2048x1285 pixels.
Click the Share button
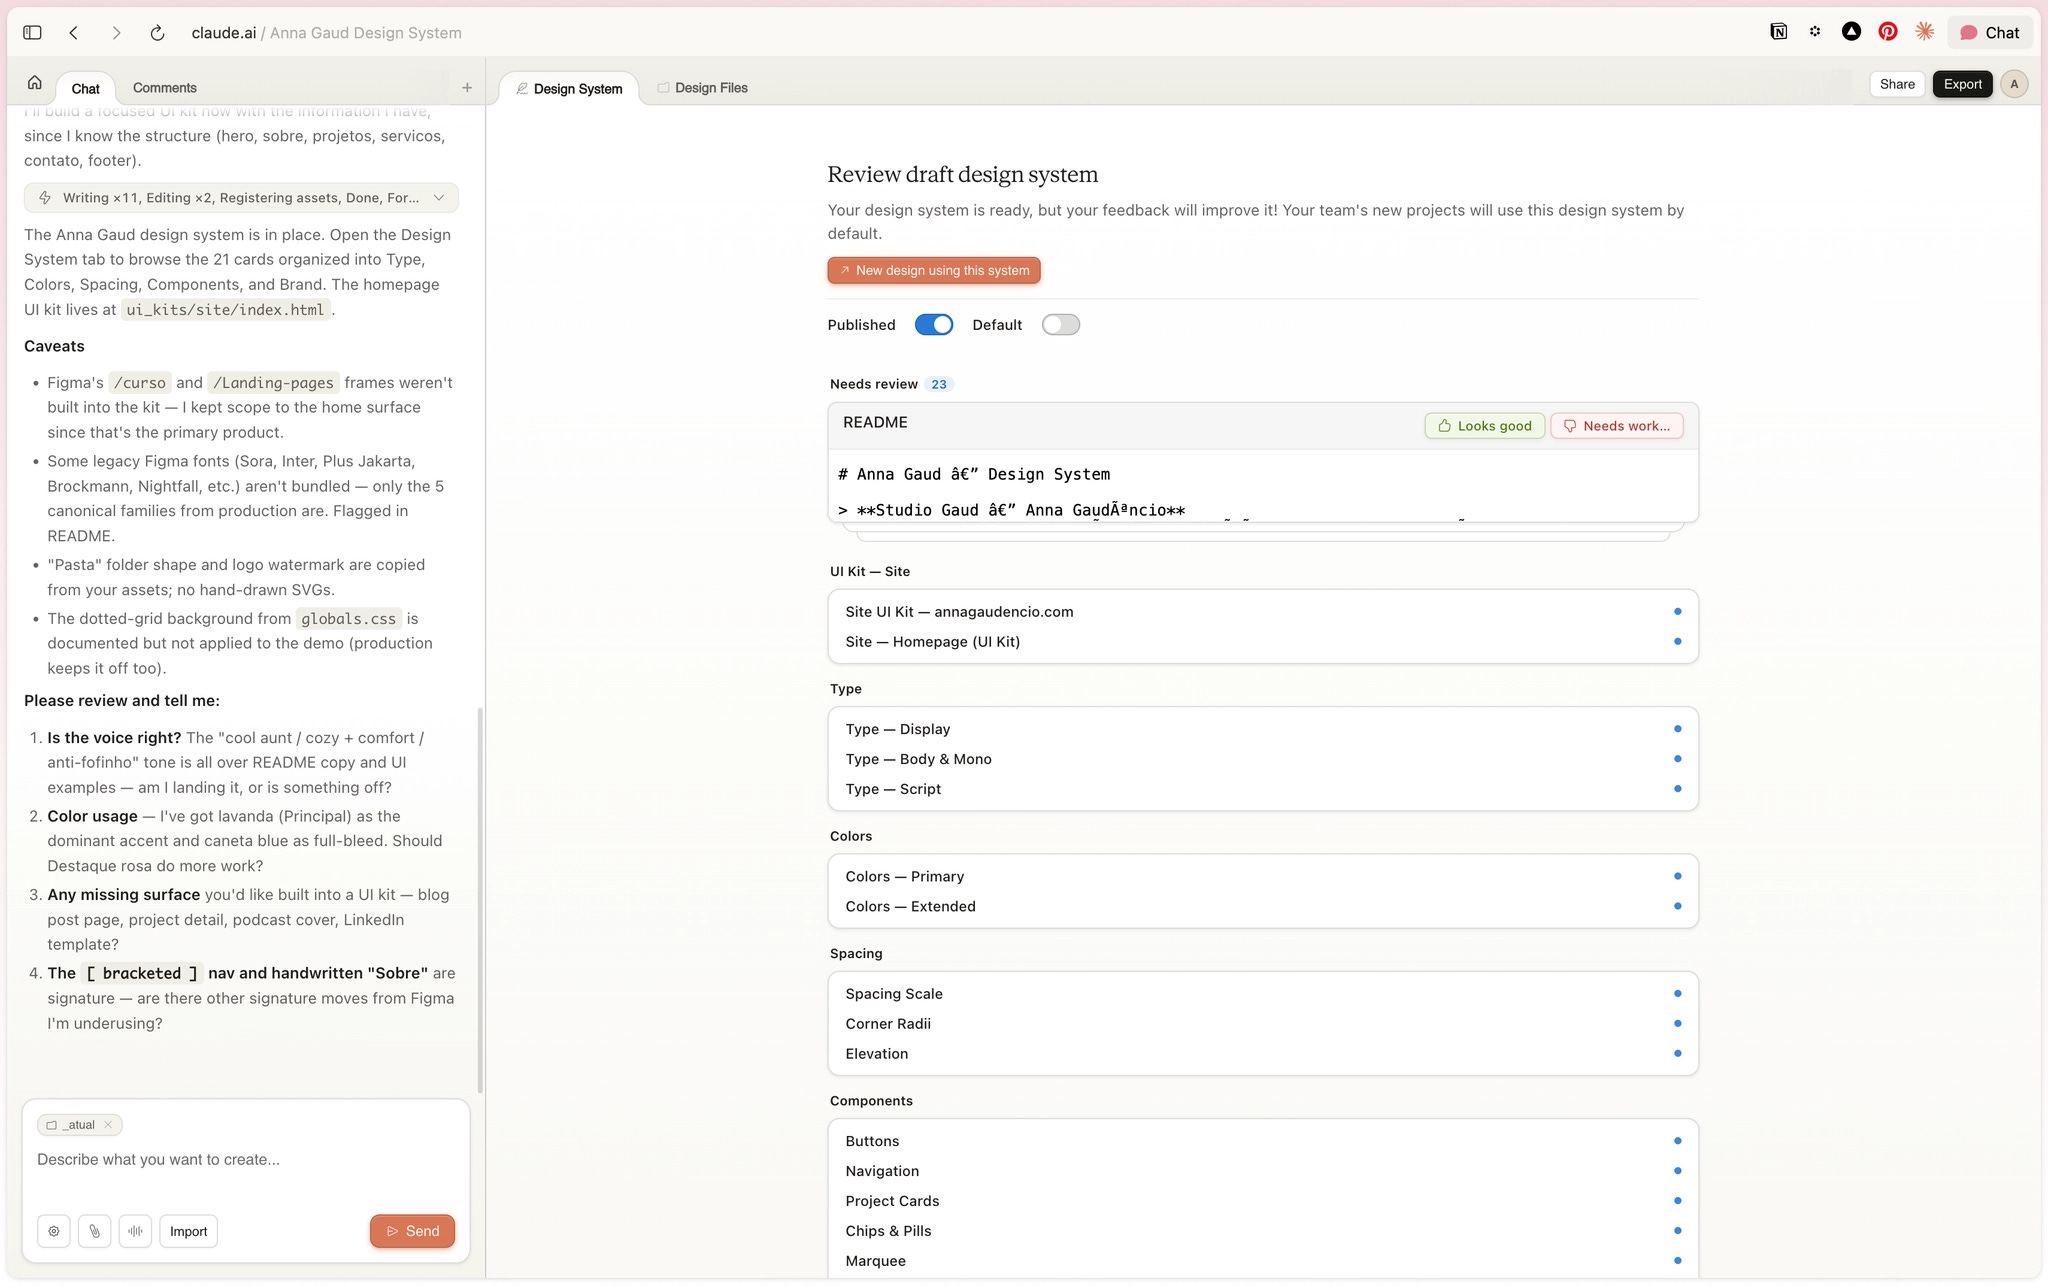[1897, 85]
